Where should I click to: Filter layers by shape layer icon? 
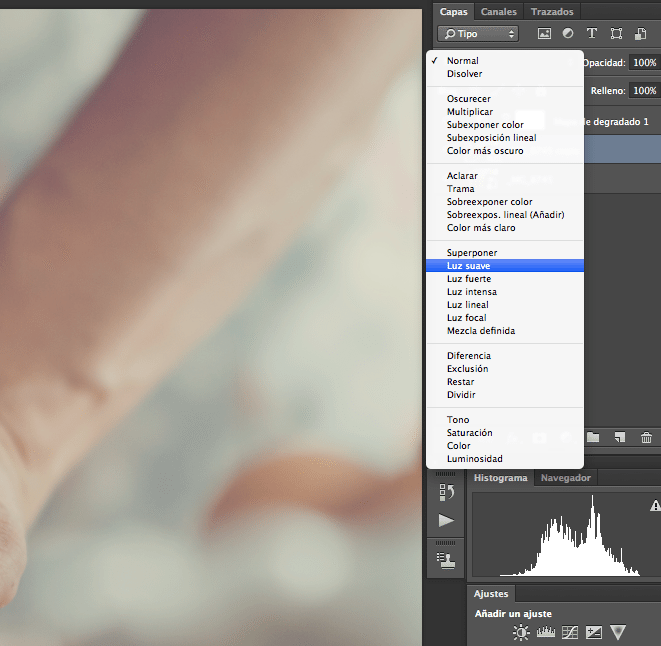pos(616,34)
